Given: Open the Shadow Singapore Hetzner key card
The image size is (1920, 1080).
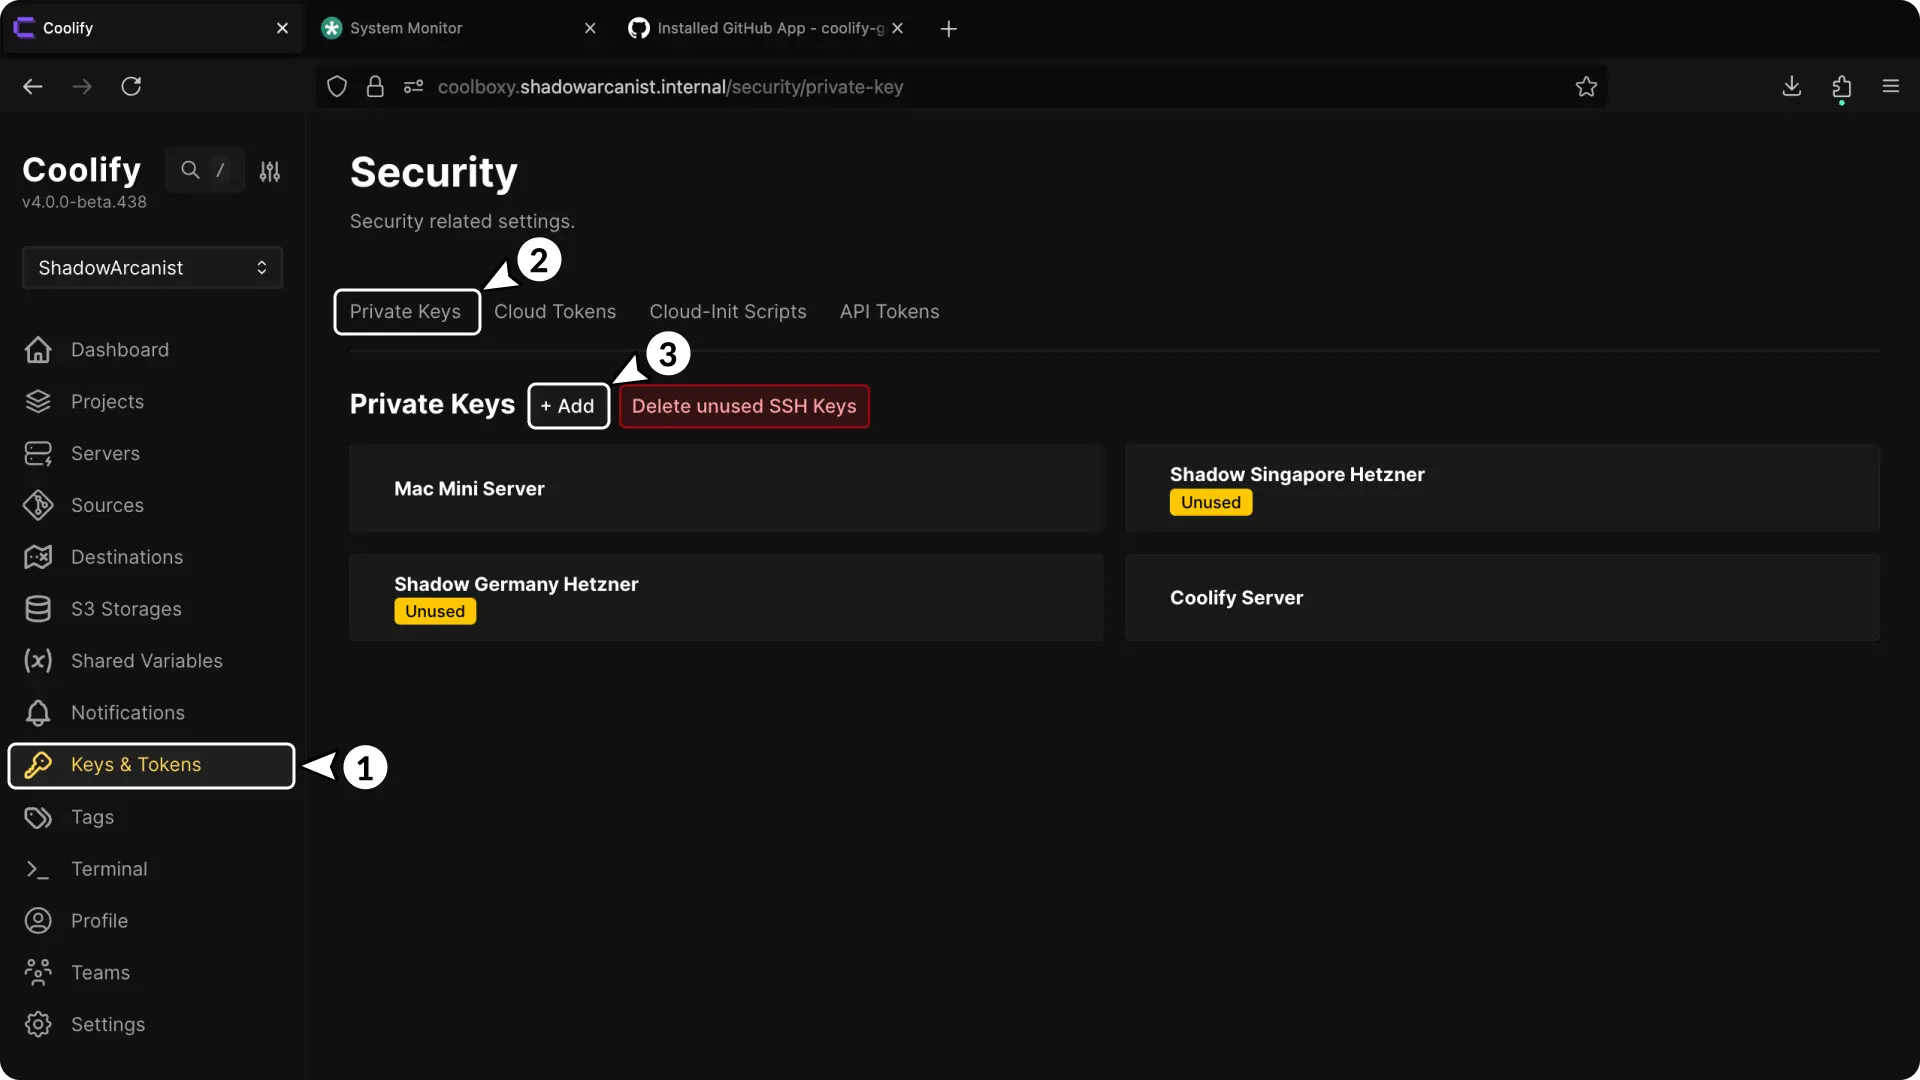Looking at the screenshot, I should [x=1501, y=488].
